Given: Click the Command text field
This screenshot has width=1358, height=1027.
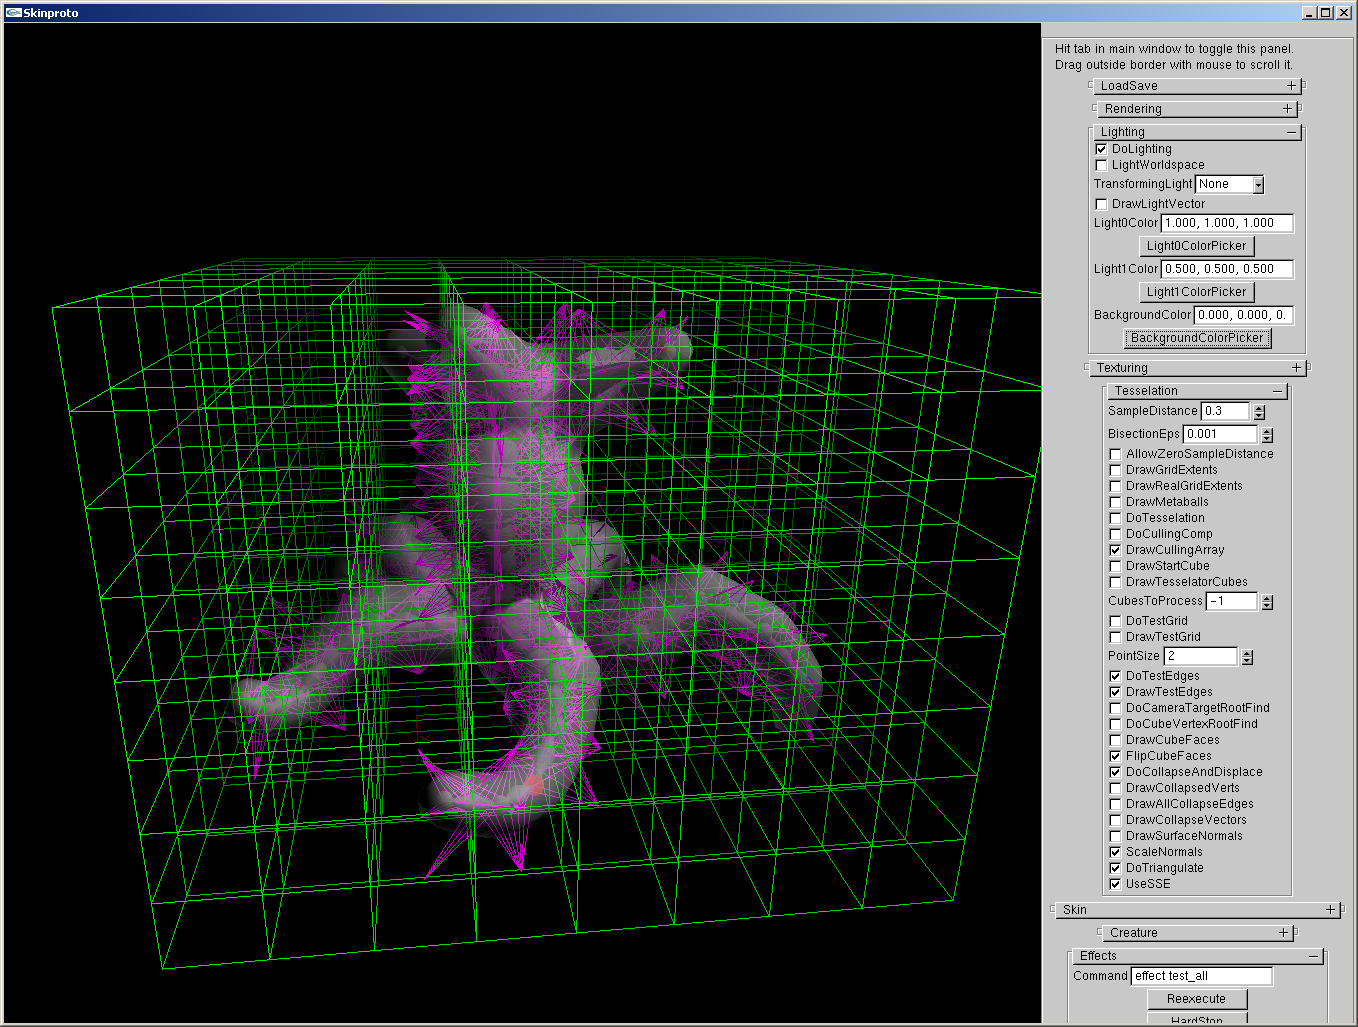Looking at the screenshot, I should [x=1202, y=976].
